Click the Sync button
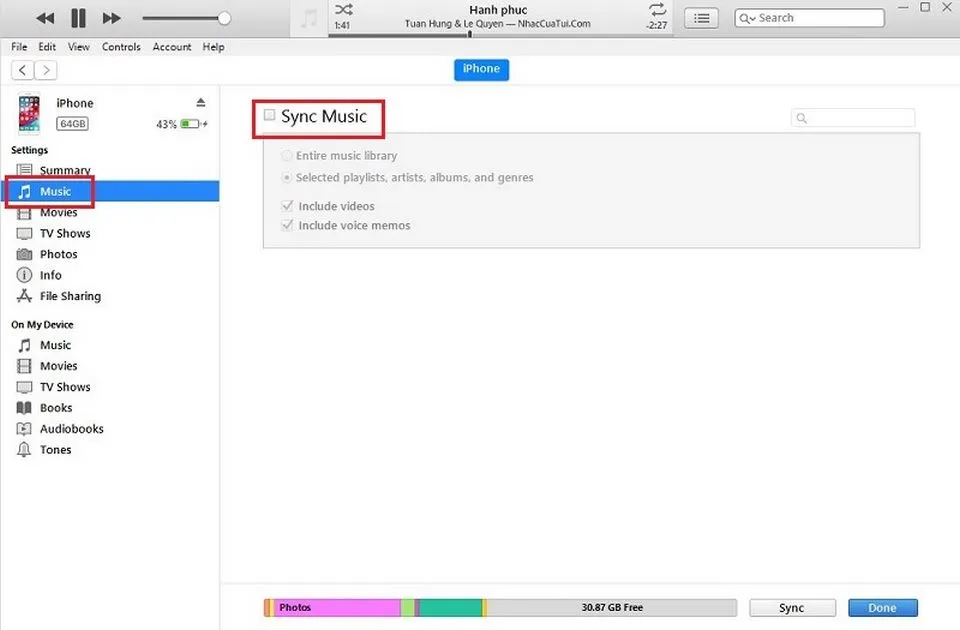Viewport: 960px width, 630px height. [792, 607]
